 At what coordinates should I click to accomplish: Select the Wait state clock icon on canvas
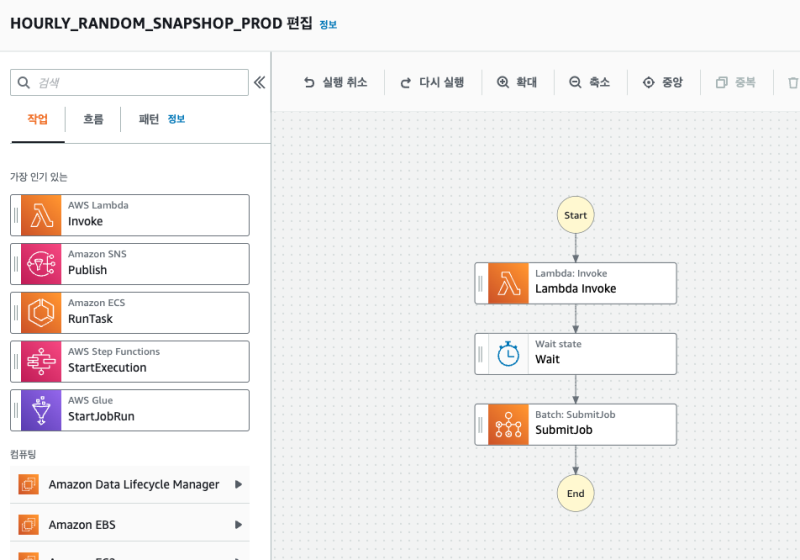coord(509,354)
